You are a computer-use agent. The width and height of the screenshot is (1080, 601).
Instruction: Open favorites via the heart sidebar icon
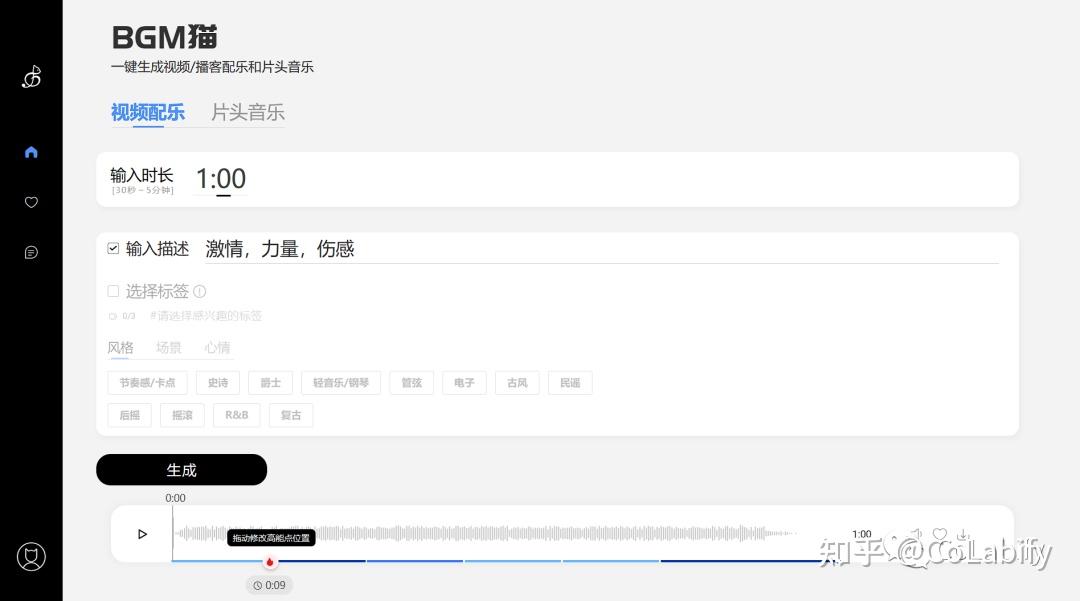31,202
